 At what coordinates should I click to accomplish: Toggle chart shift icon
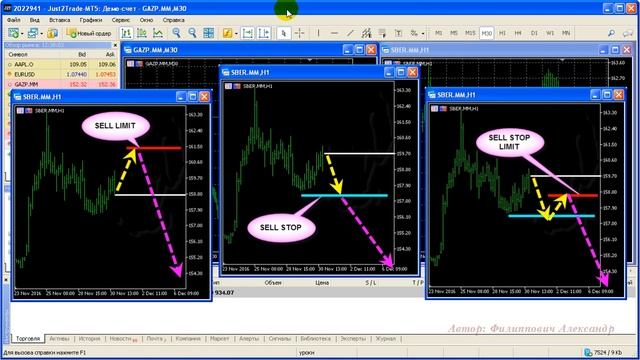[x=264, y=33]
